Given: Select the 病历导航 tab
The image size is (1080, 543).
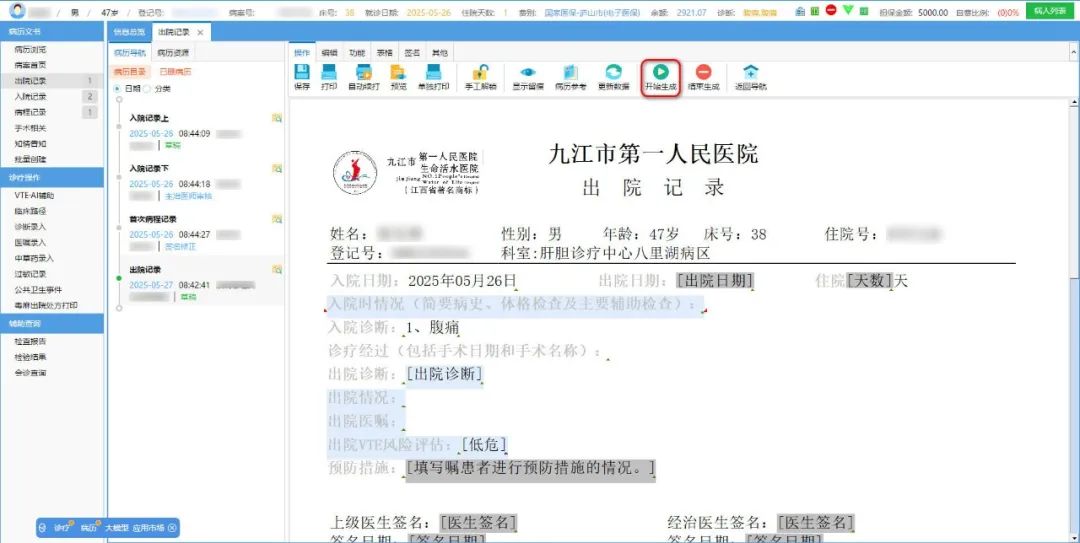Looking at the screenshot, I should 129,52.
